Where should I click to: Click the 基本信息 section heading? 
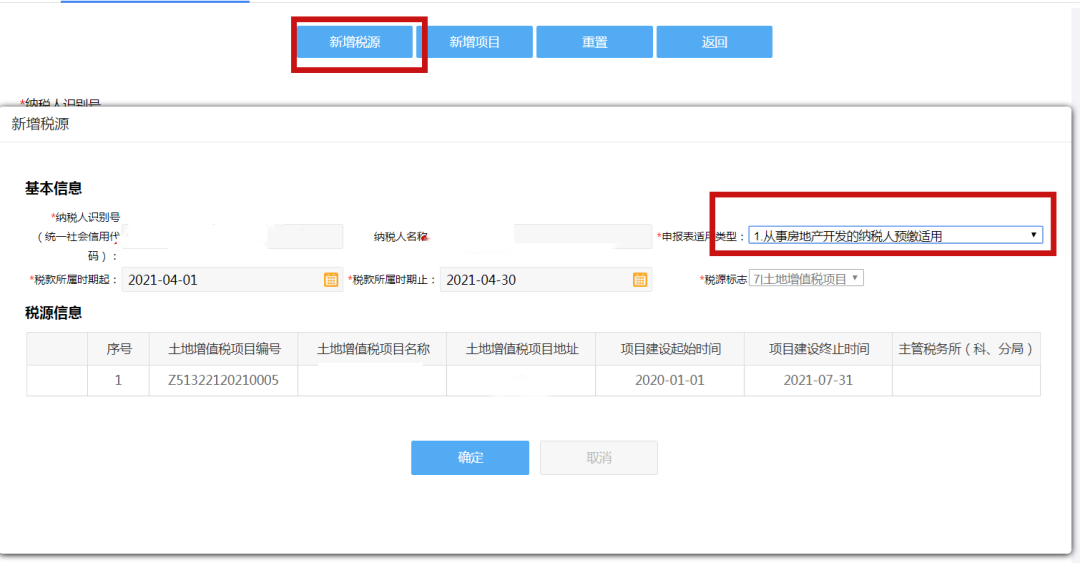click(54, 188)
